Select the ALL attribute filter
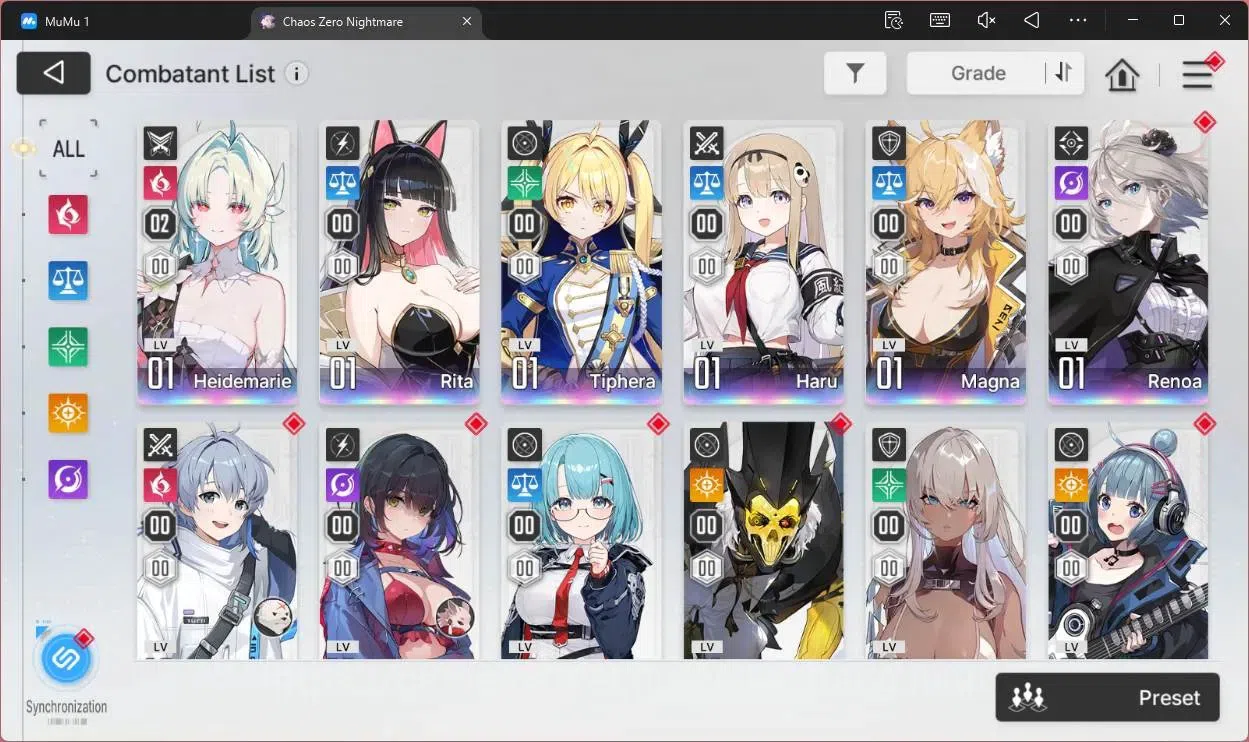This screenshot has height=742, width=1249. (x=69, y=149)
